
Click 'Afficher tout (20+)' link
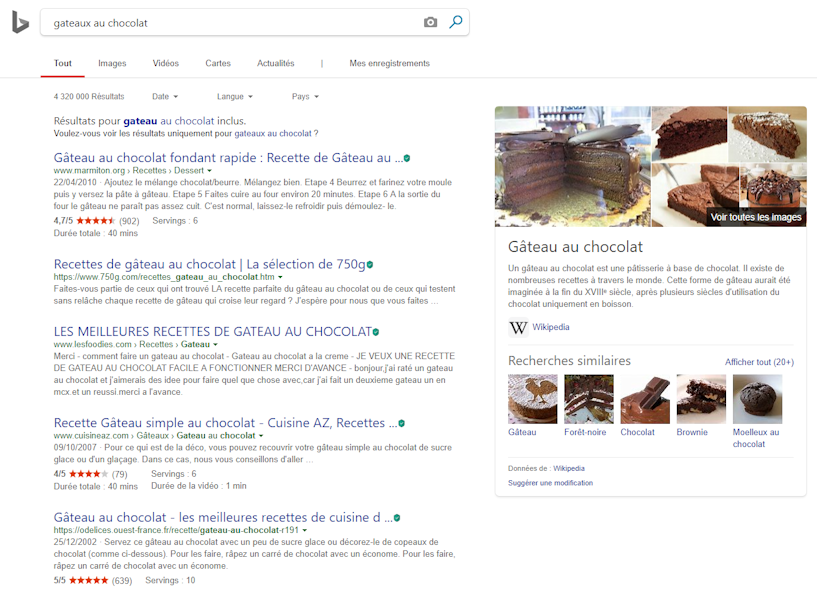coord(759,362)
